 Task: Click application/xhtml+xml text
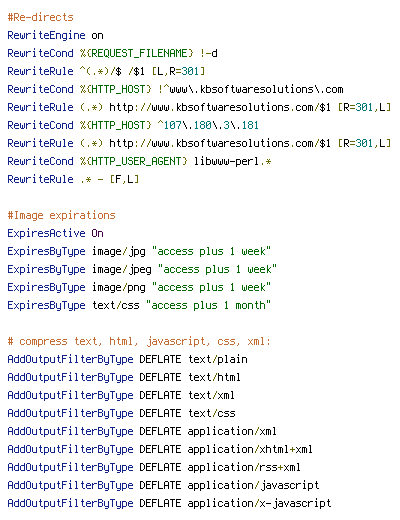pos(250,449)
